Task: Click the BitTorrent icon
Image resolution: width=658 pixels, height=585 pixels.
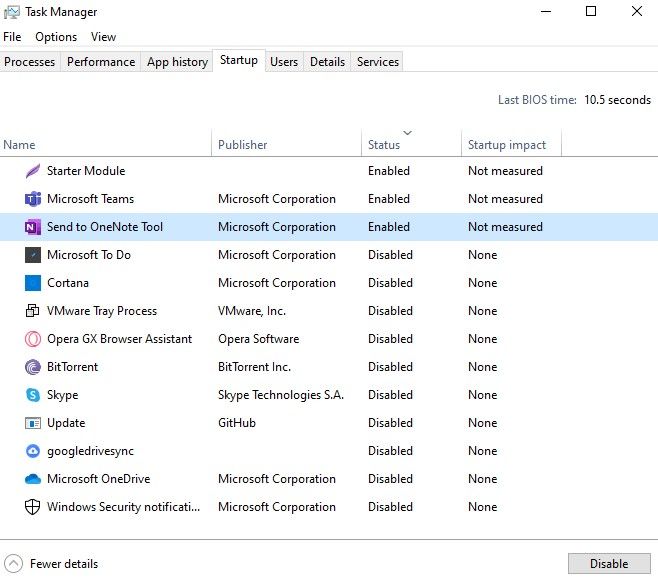Action: coord(32,367)
